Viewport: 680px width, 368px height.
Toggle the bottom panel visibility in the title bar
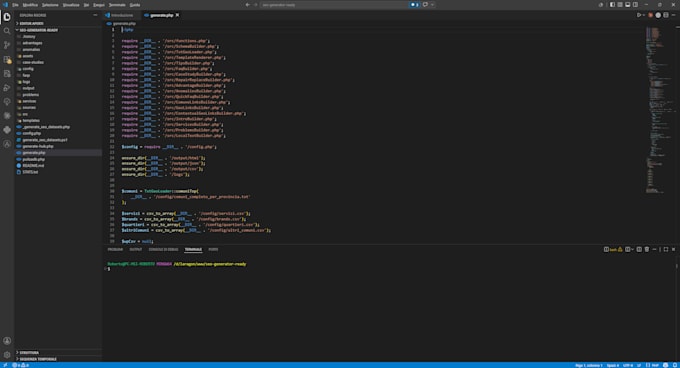tap(628, 5)
